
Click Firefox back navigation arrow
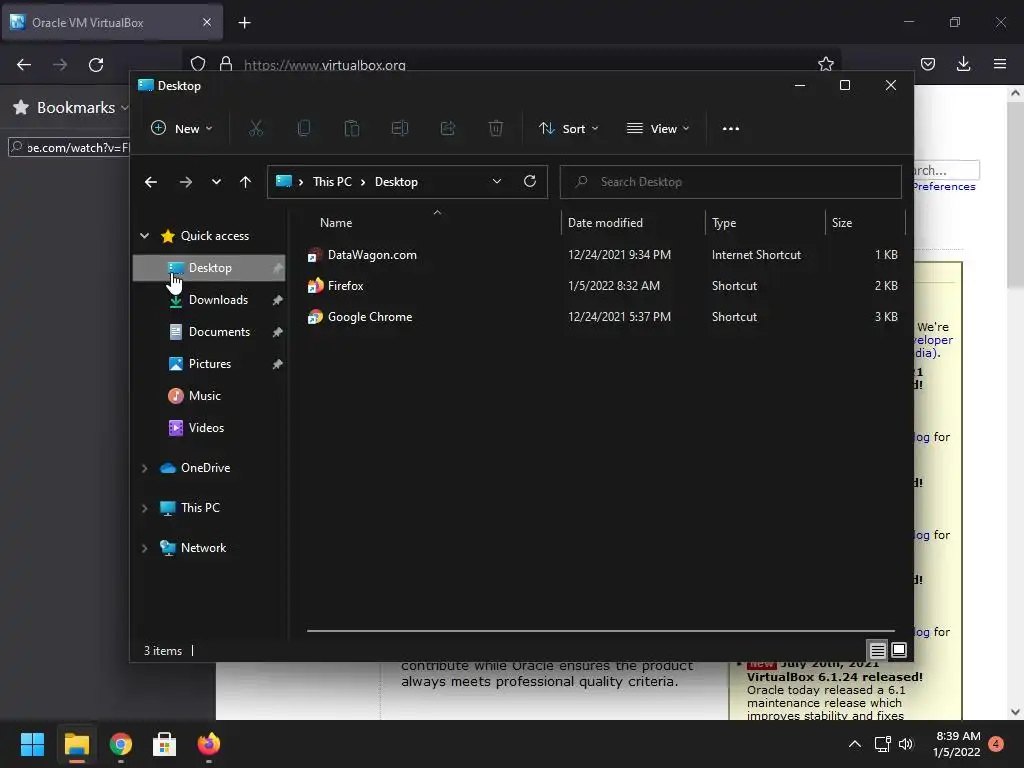pyautogui.click(x=24, y=65)
